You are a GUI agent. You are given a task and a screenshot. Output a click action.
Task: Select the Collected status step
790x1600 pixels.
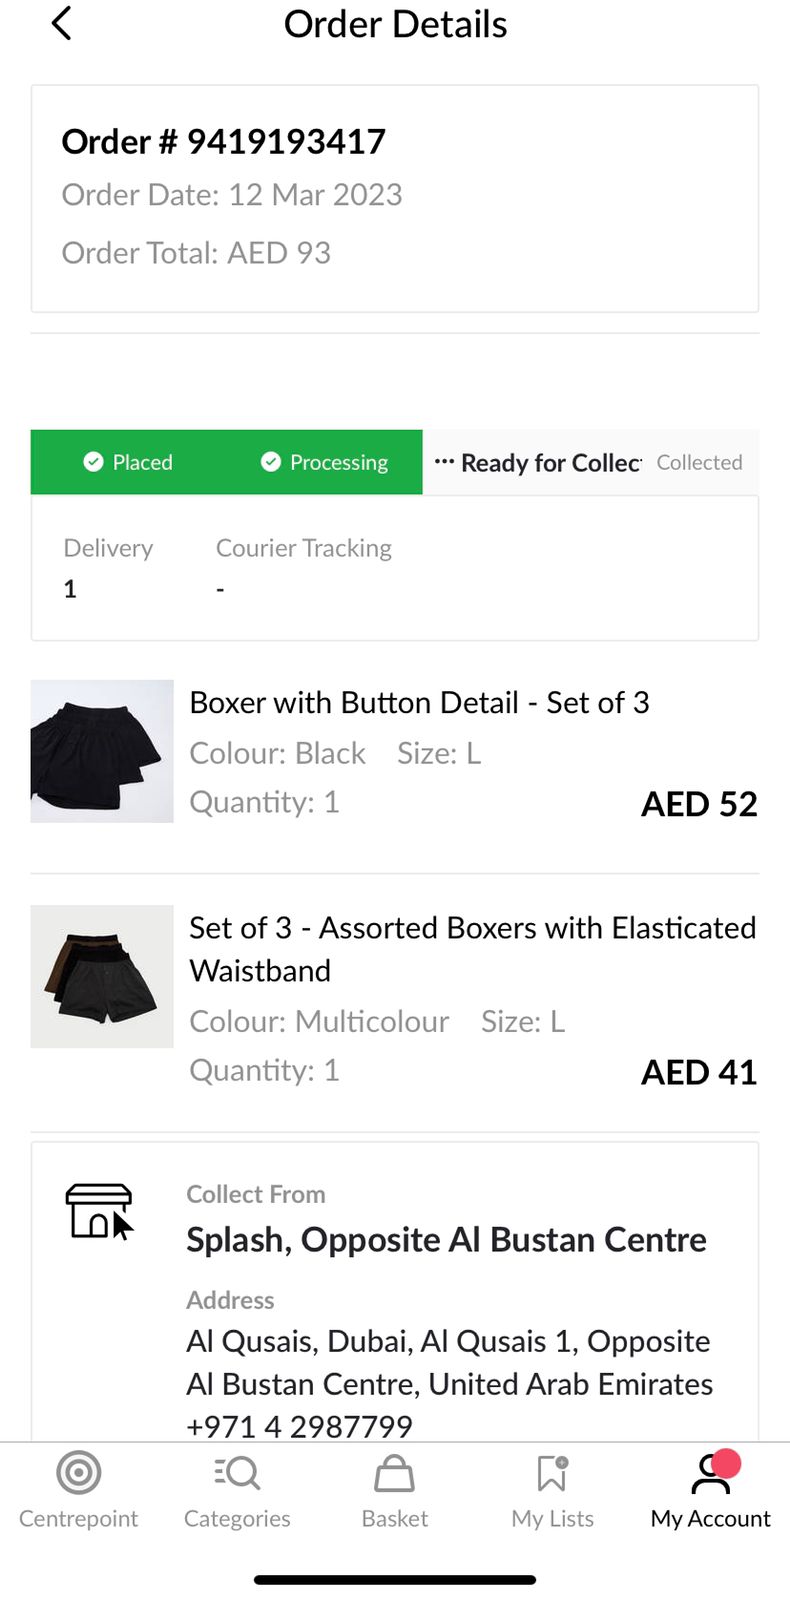click(x=699, y=463)
